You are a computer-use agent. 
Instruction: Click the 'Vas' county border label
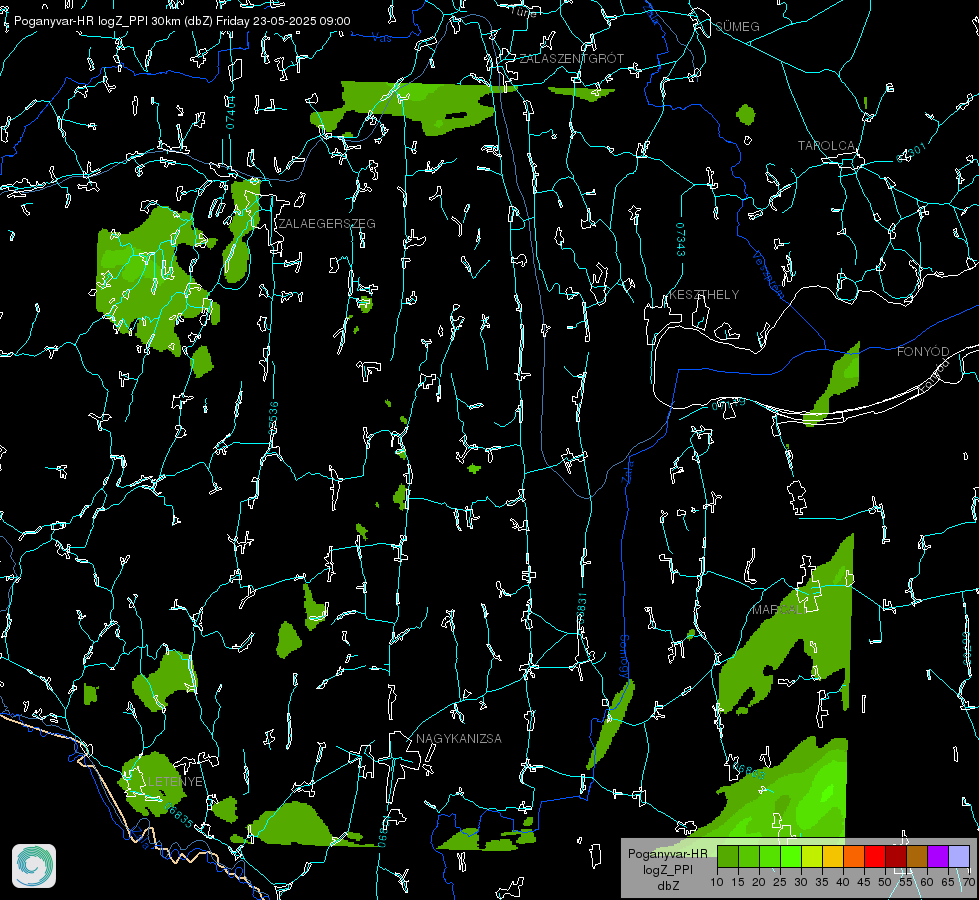tap(381, 38)
